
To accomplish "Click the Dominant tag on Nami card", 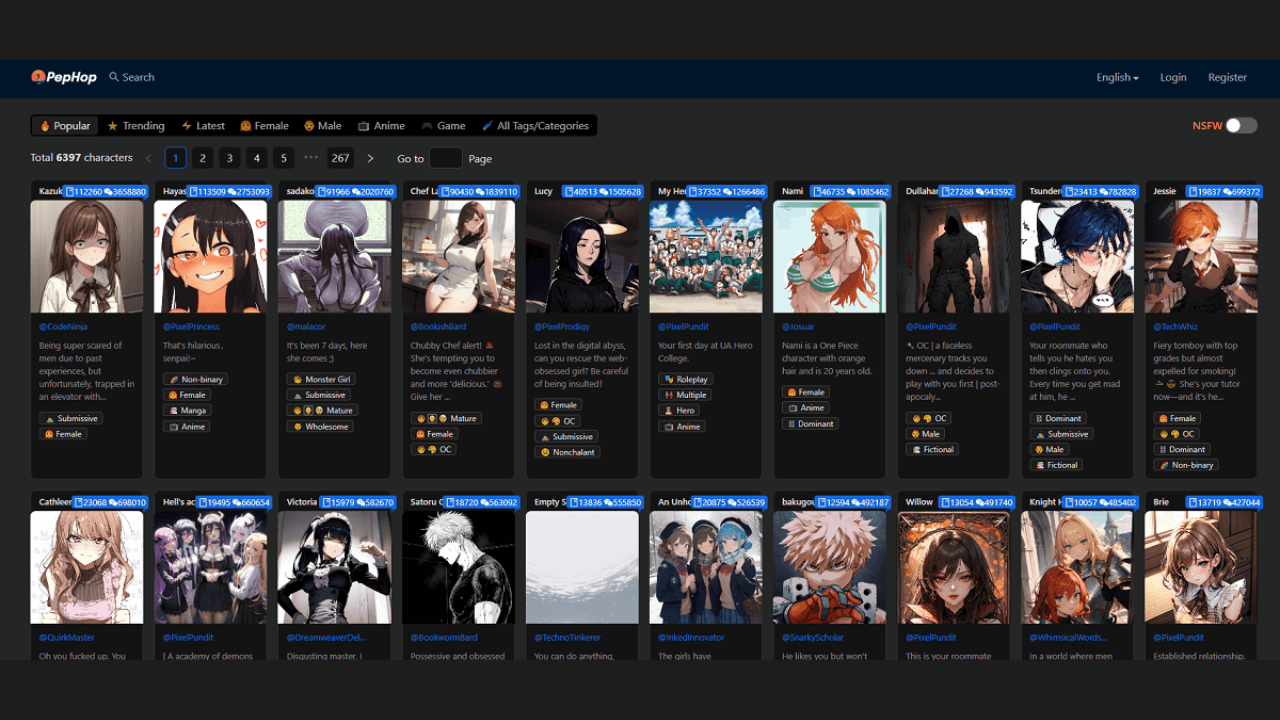I will coord(810,423).
